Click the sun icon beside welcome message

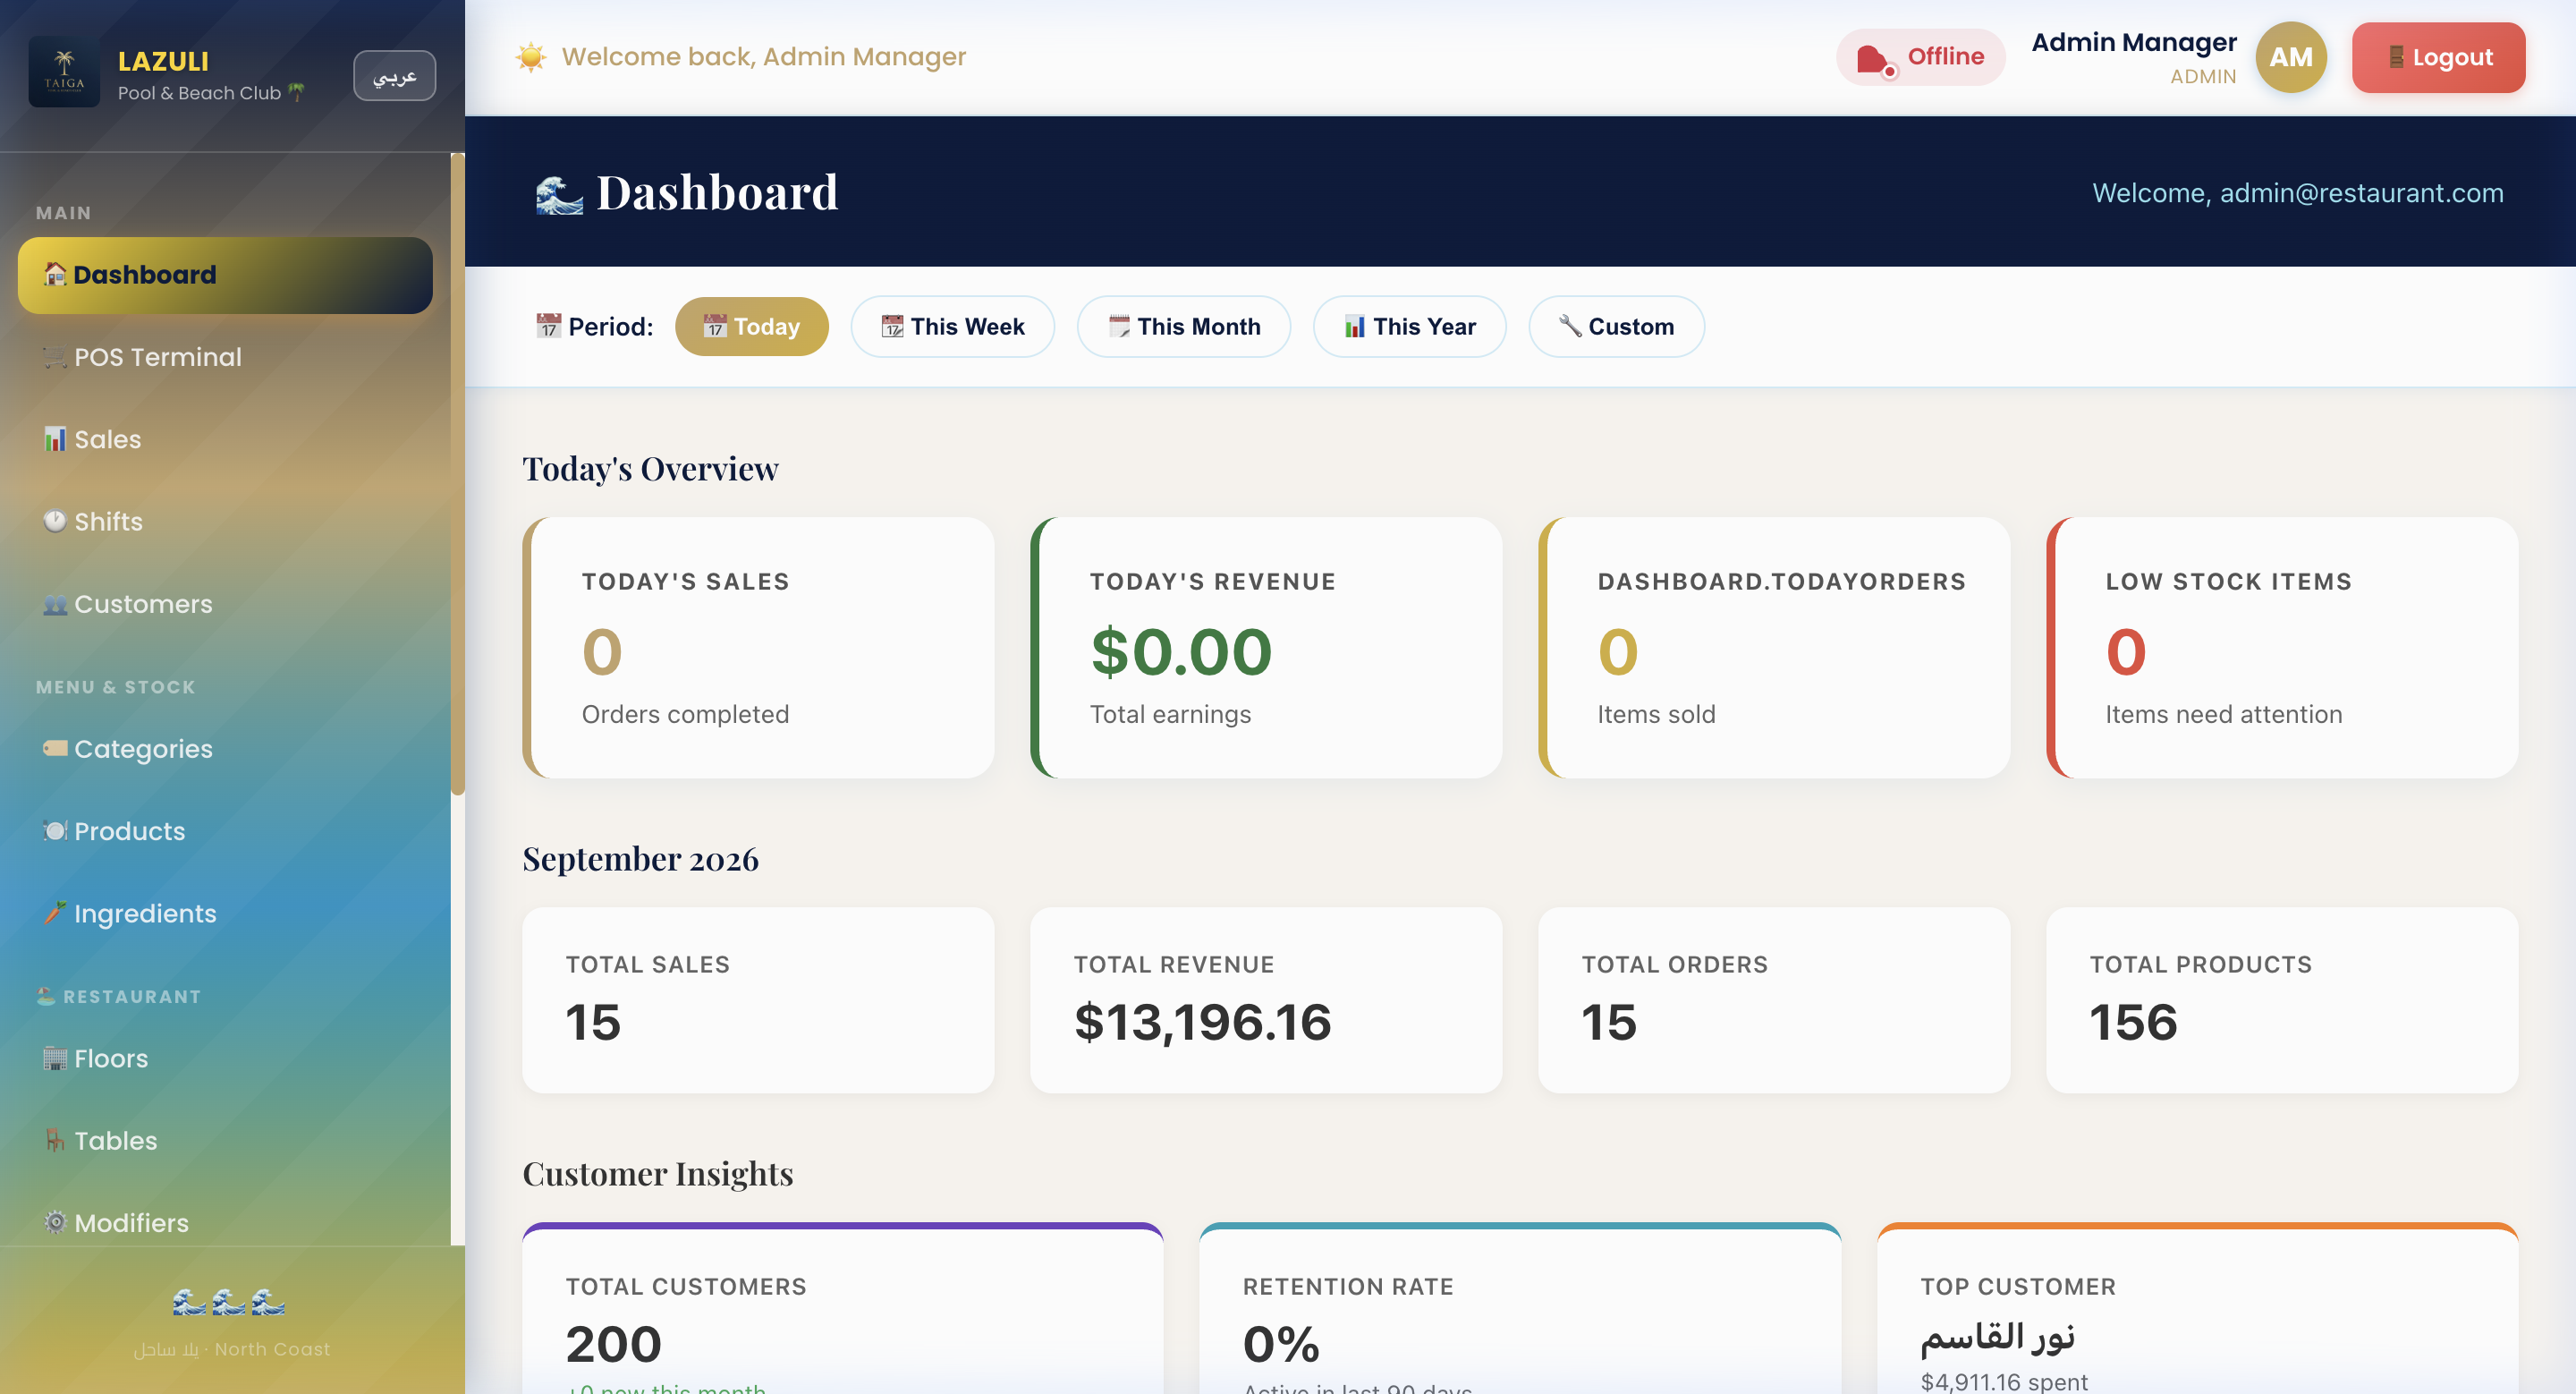(x=531, y=57)
